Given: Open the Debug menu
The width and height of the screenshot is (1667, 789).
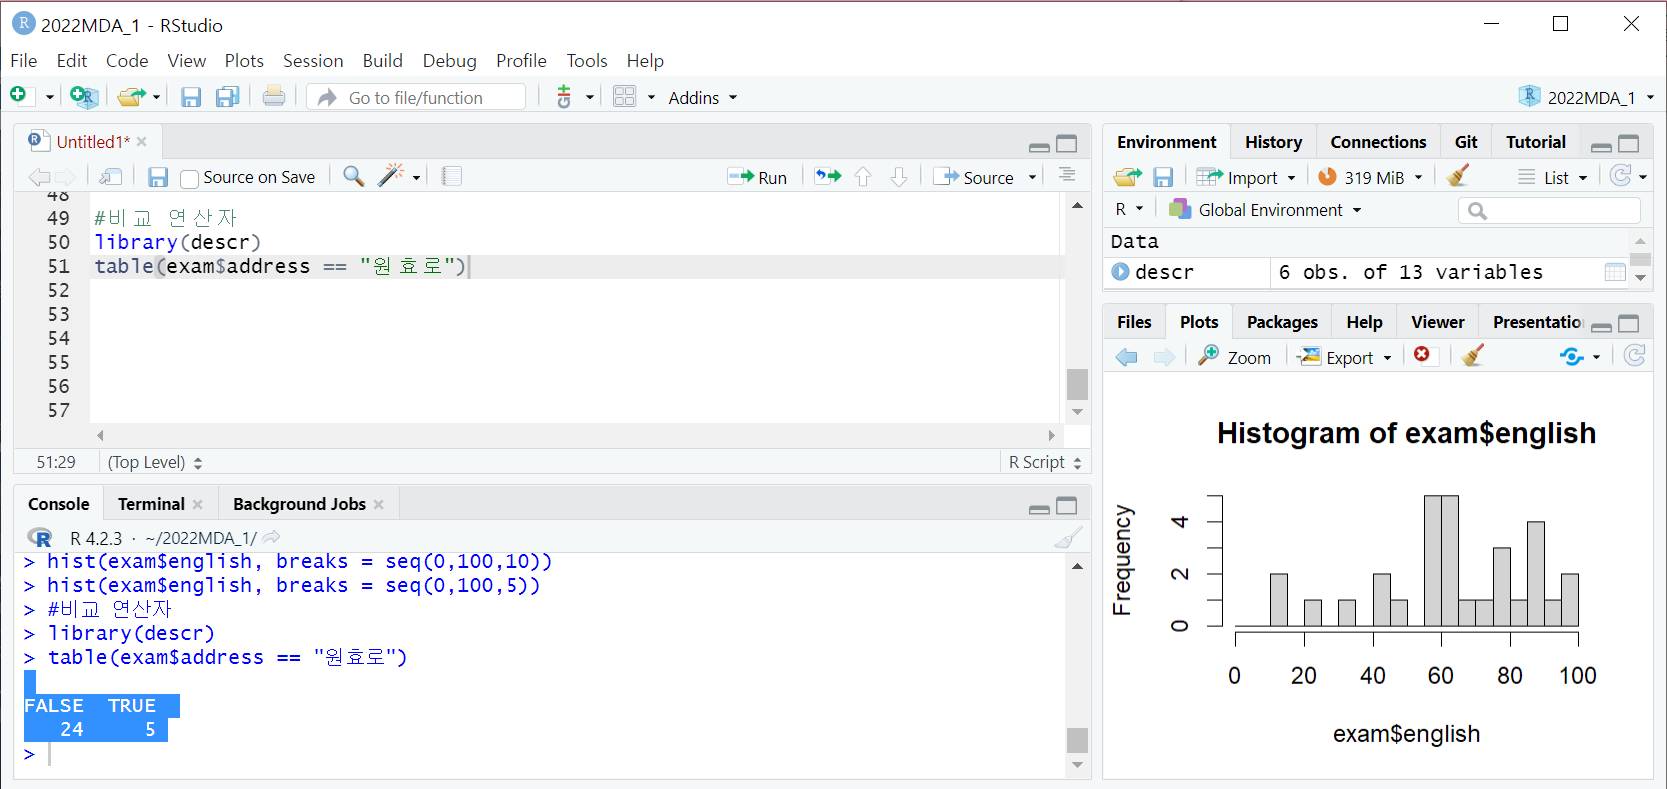Looking at the screenshot, I should point(450,61).
